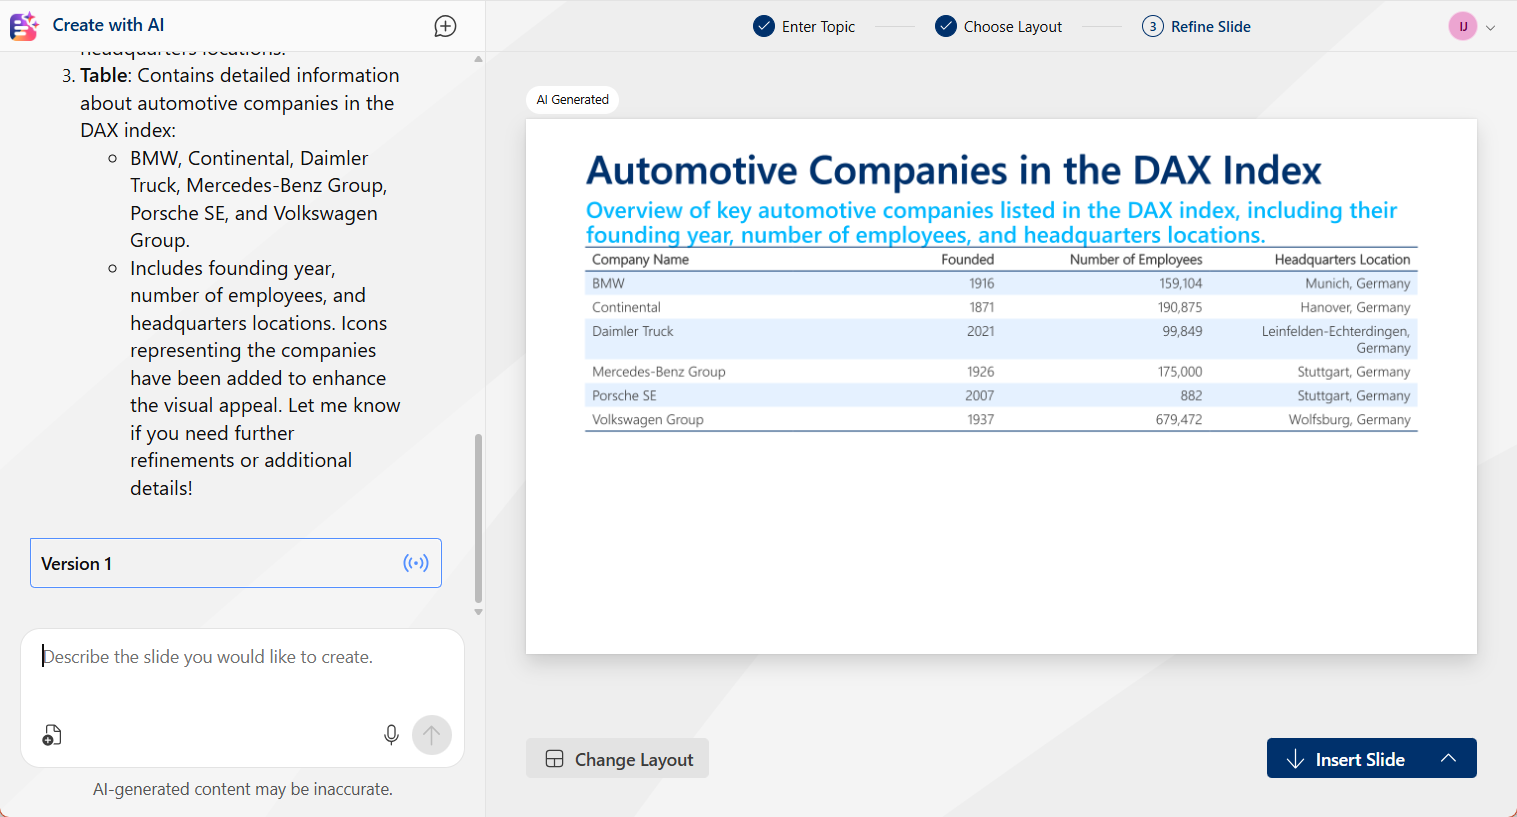The image size is (1517, 817).
Task: Click the AI Generated badge
Action: (572, 100)
